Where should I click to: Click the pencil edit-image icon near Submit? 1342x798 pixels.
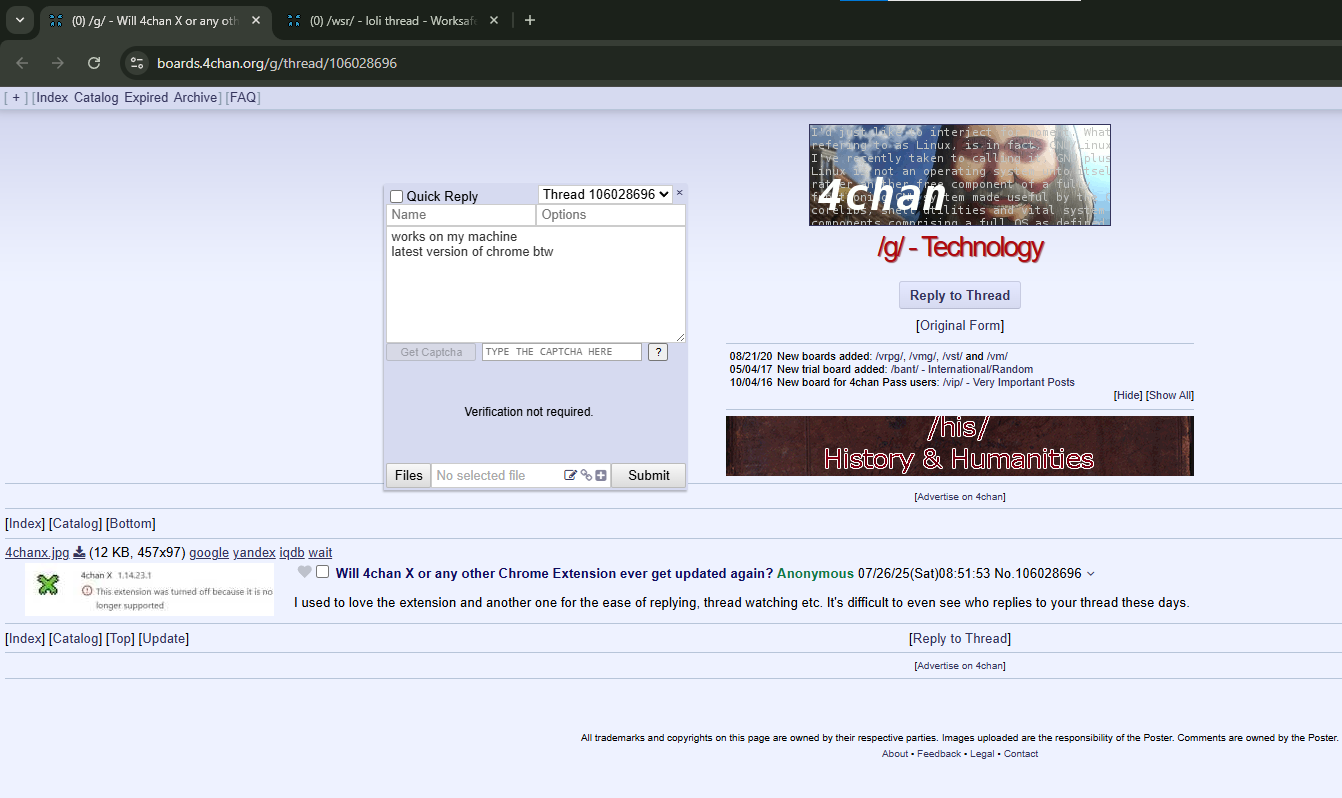570,476
